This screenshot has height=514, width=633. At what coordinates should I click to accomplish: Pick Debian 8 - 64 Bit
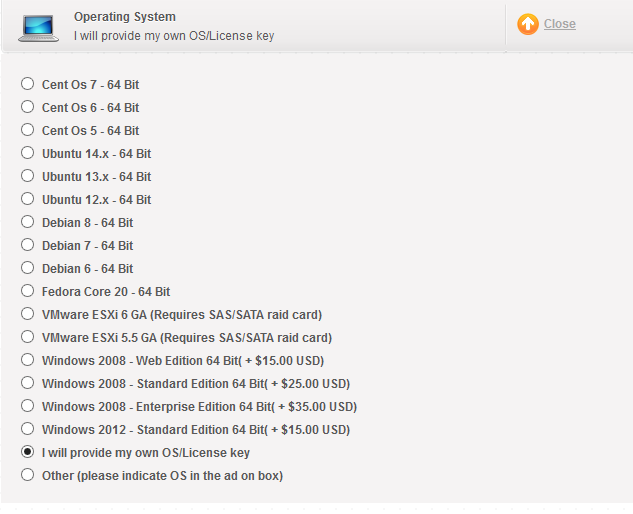pos(28,223)
